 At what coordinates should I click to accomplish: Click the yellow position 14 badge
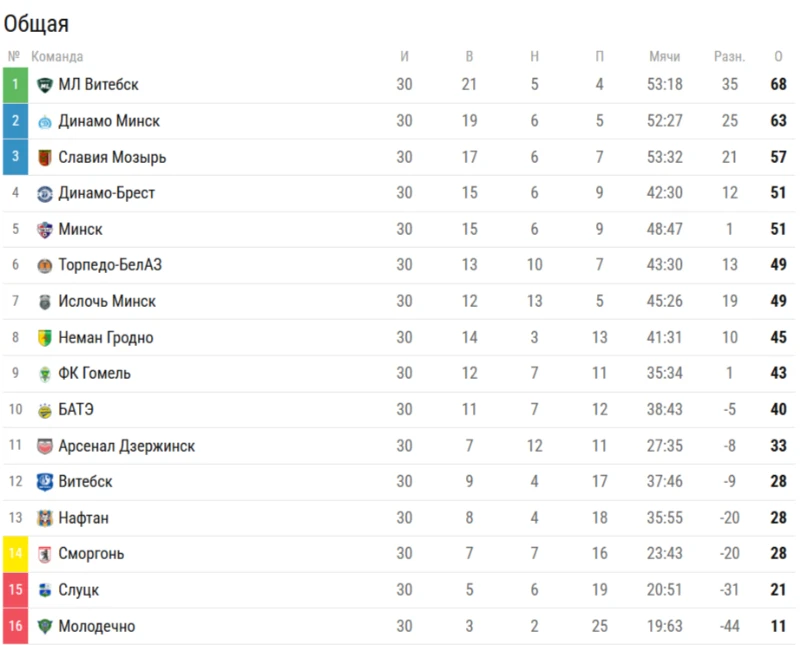coord(15,554)
